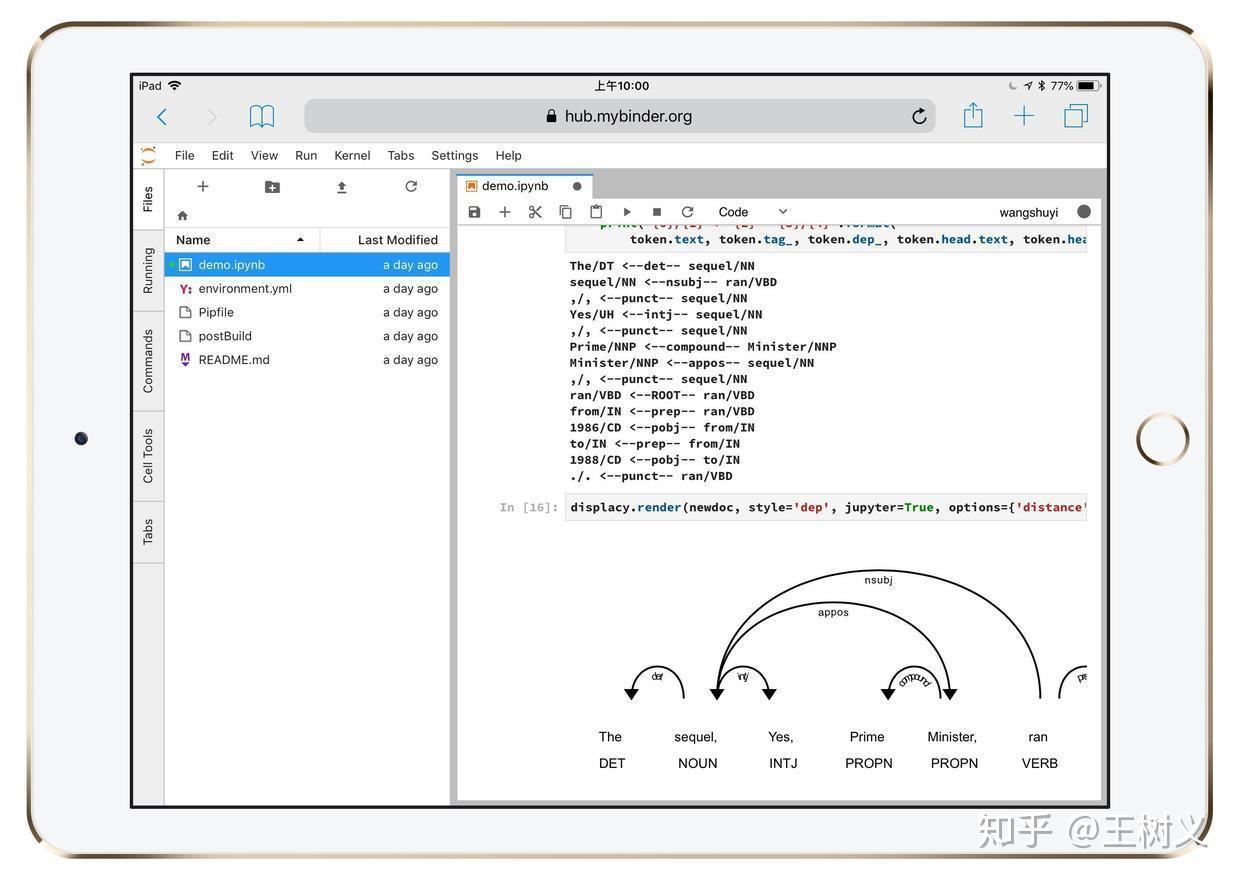
Task: Cut the selected cell with scissors icon
Action: click(535, 212)
